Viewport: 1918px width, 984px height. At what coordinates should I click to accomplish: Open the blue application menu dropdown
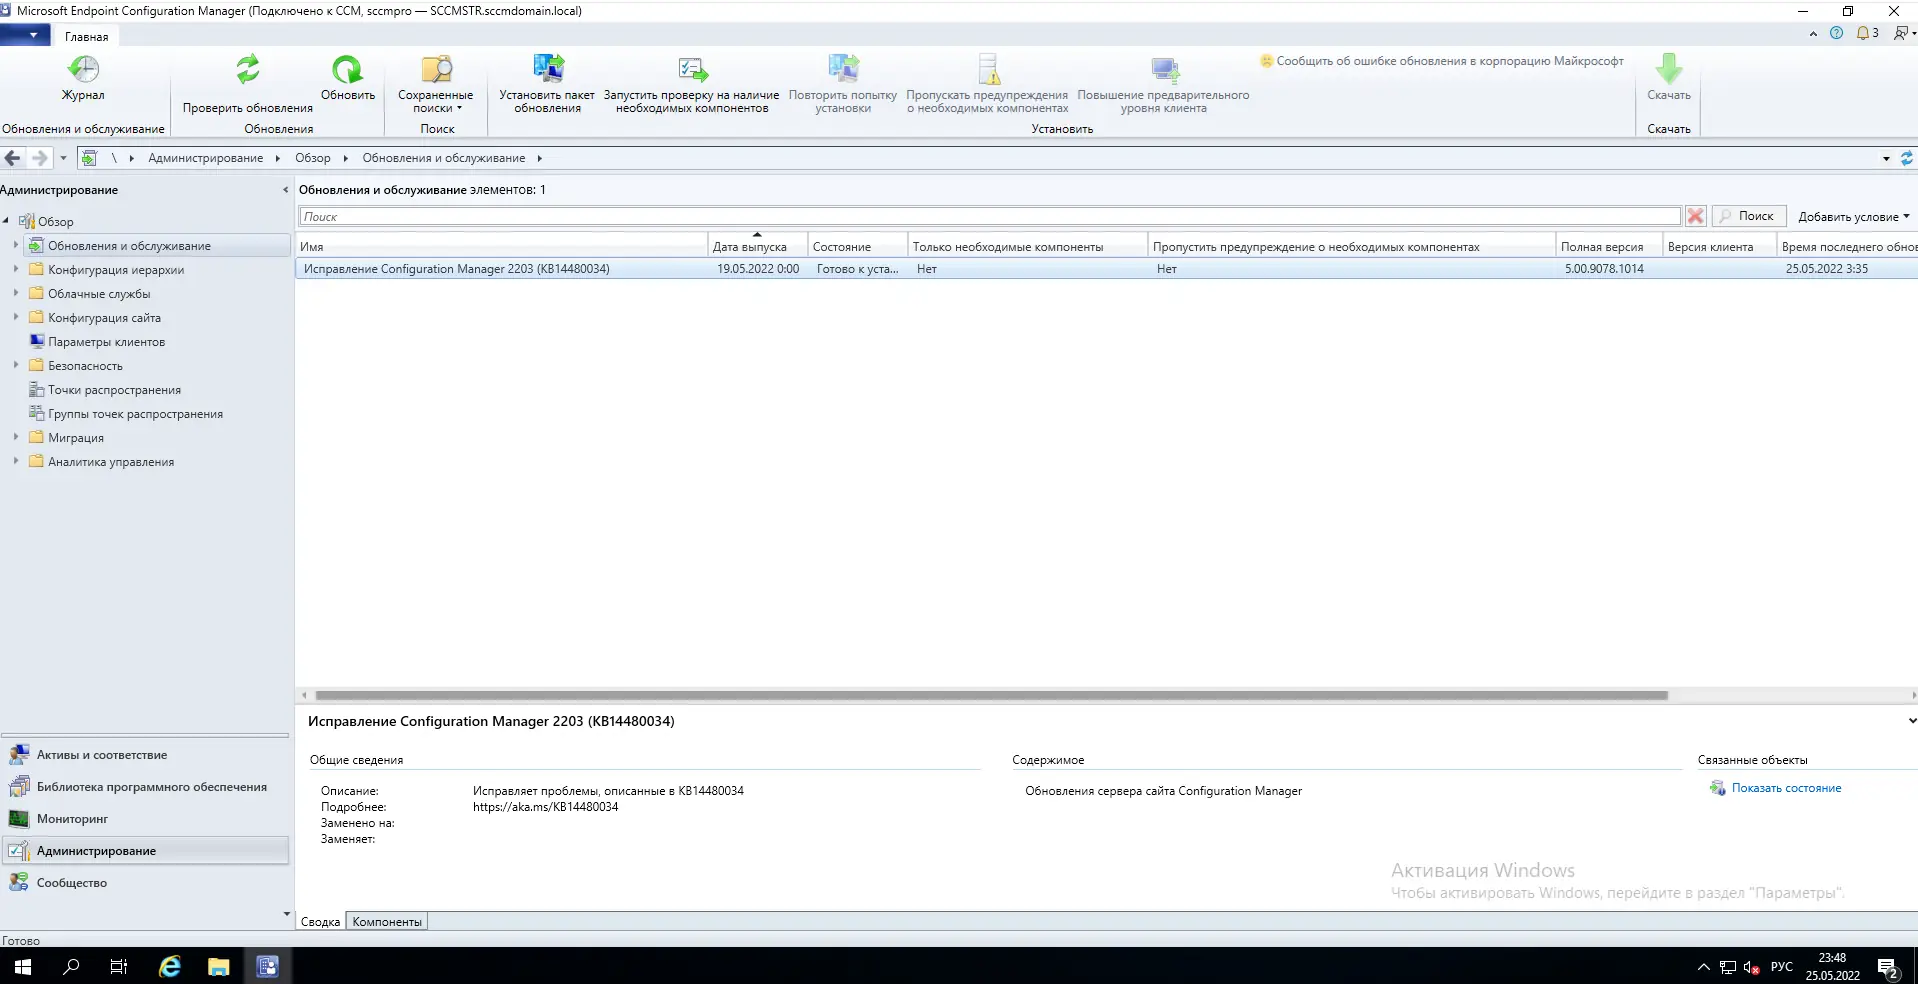pos(25,36)
